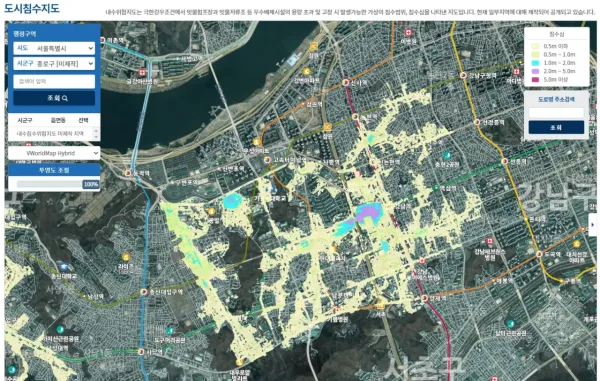Click the 선정릉역 subway station marker
600x381 pixels.
pos(477,122)
